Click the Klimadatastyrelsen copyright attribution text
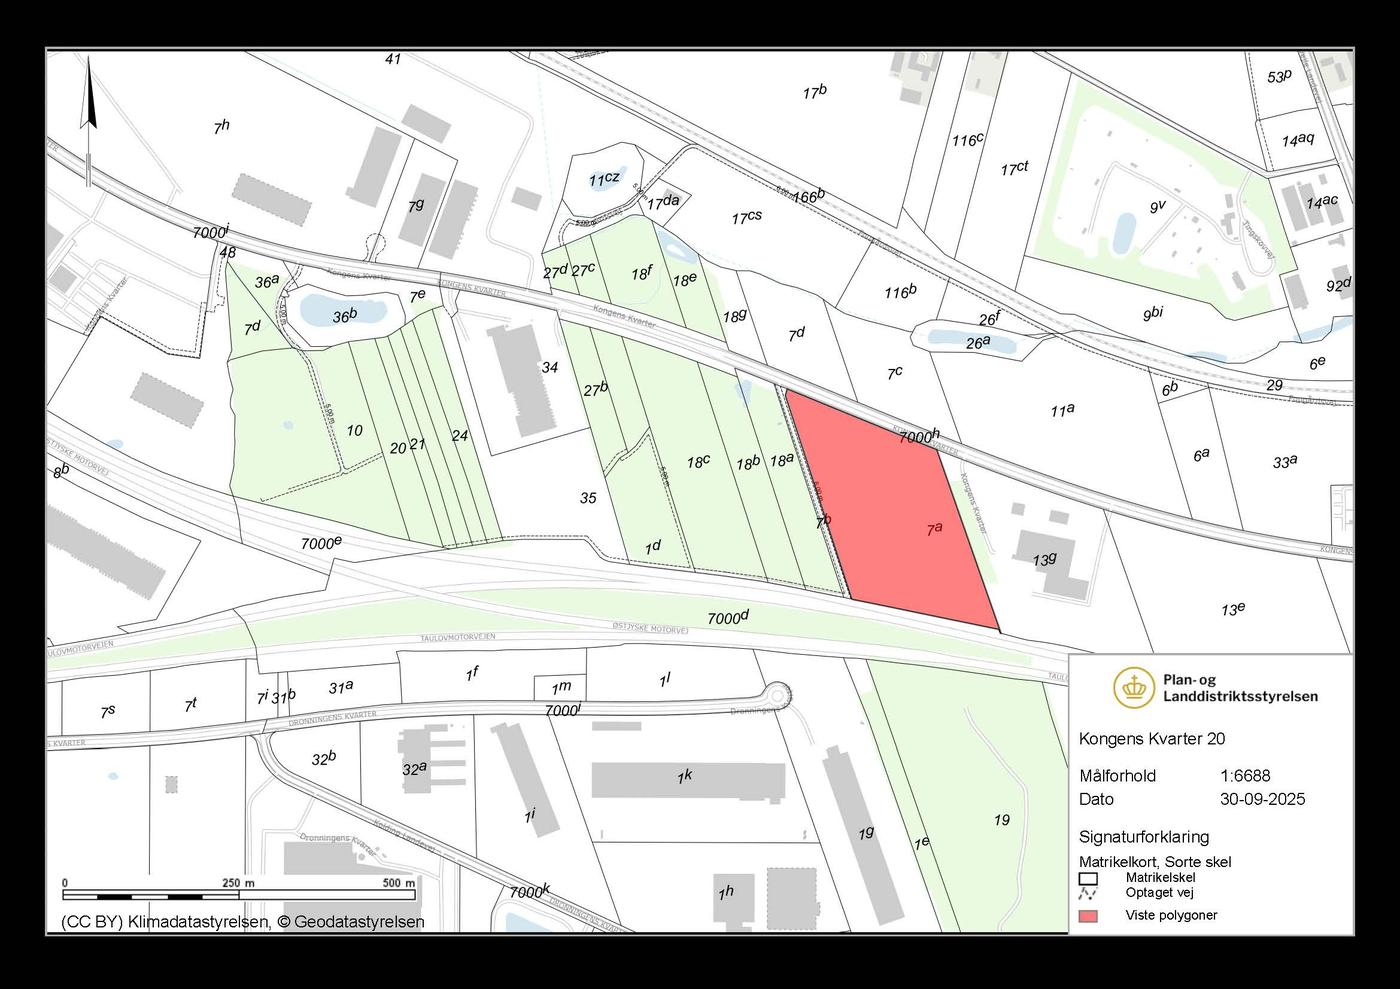This screenshot has width=1400, height=989. [x=243, y=922]
